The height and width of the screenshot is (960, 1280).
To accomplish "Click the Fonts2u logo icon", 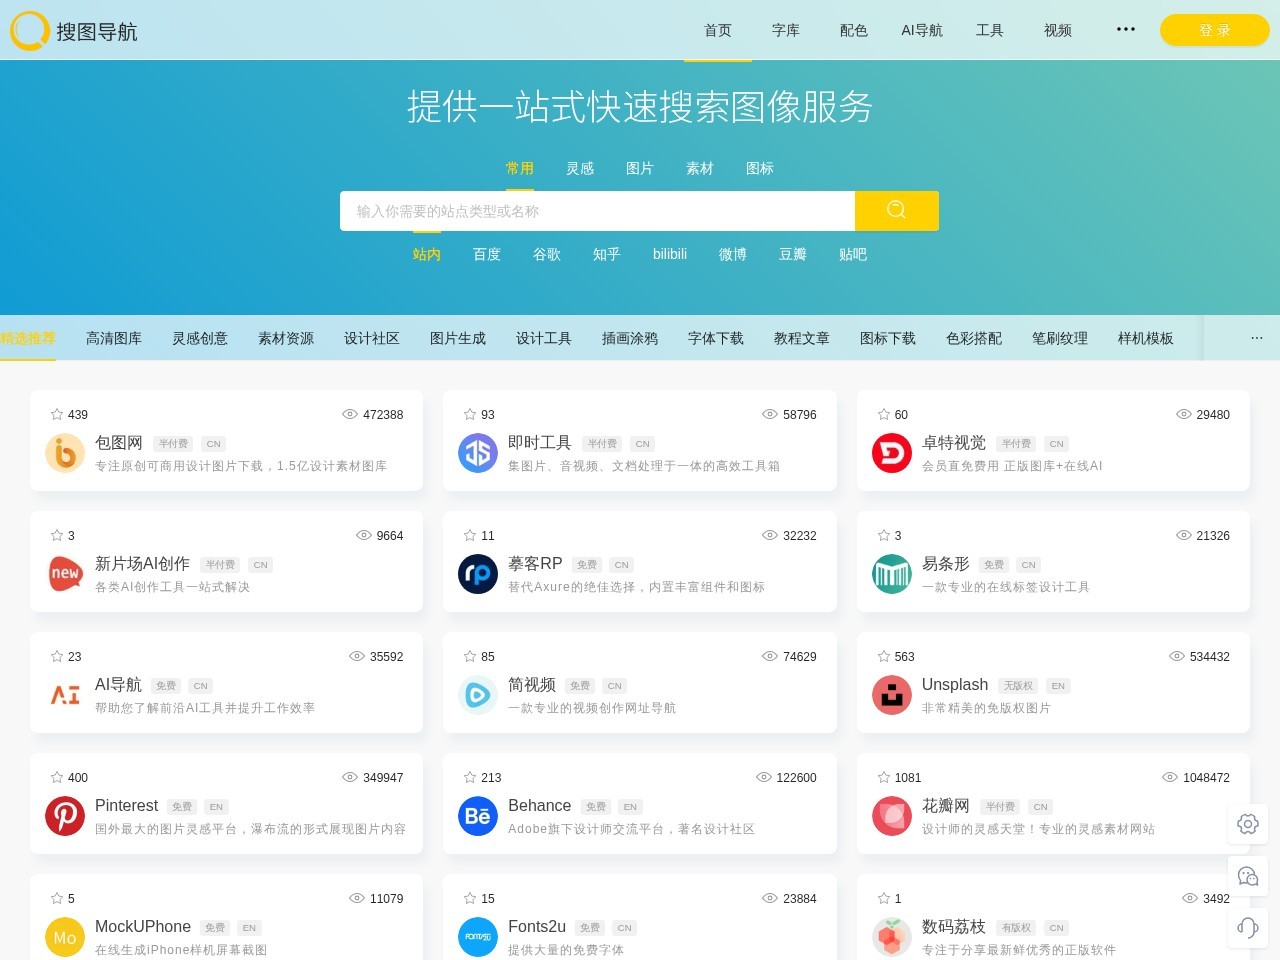I will (x=478, y=937).
